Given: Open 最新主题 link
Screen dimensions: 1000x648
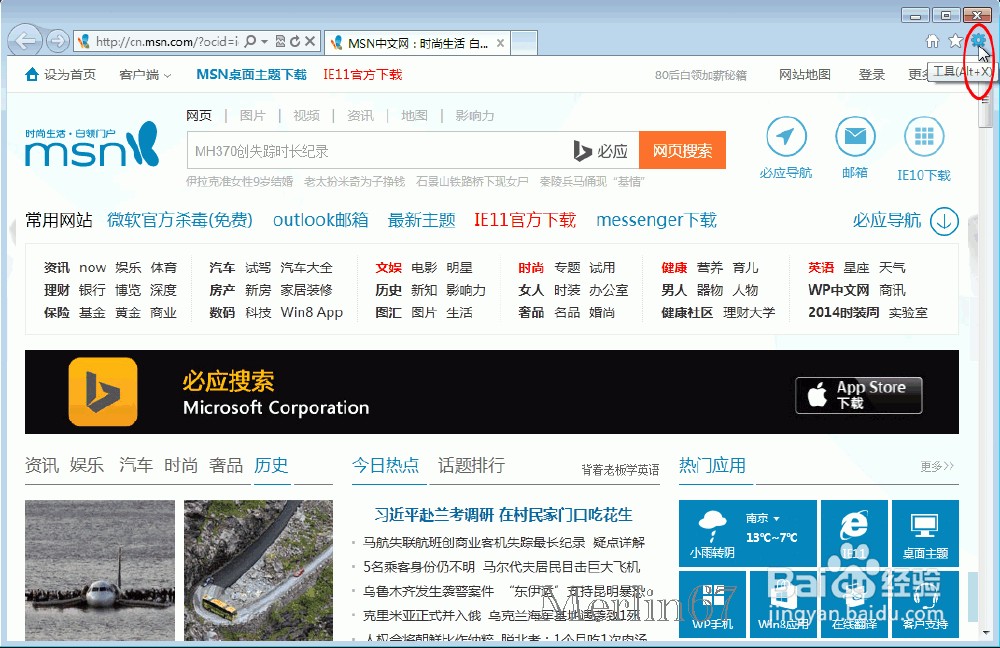Looking at the screenshot, I should point(422,220).
